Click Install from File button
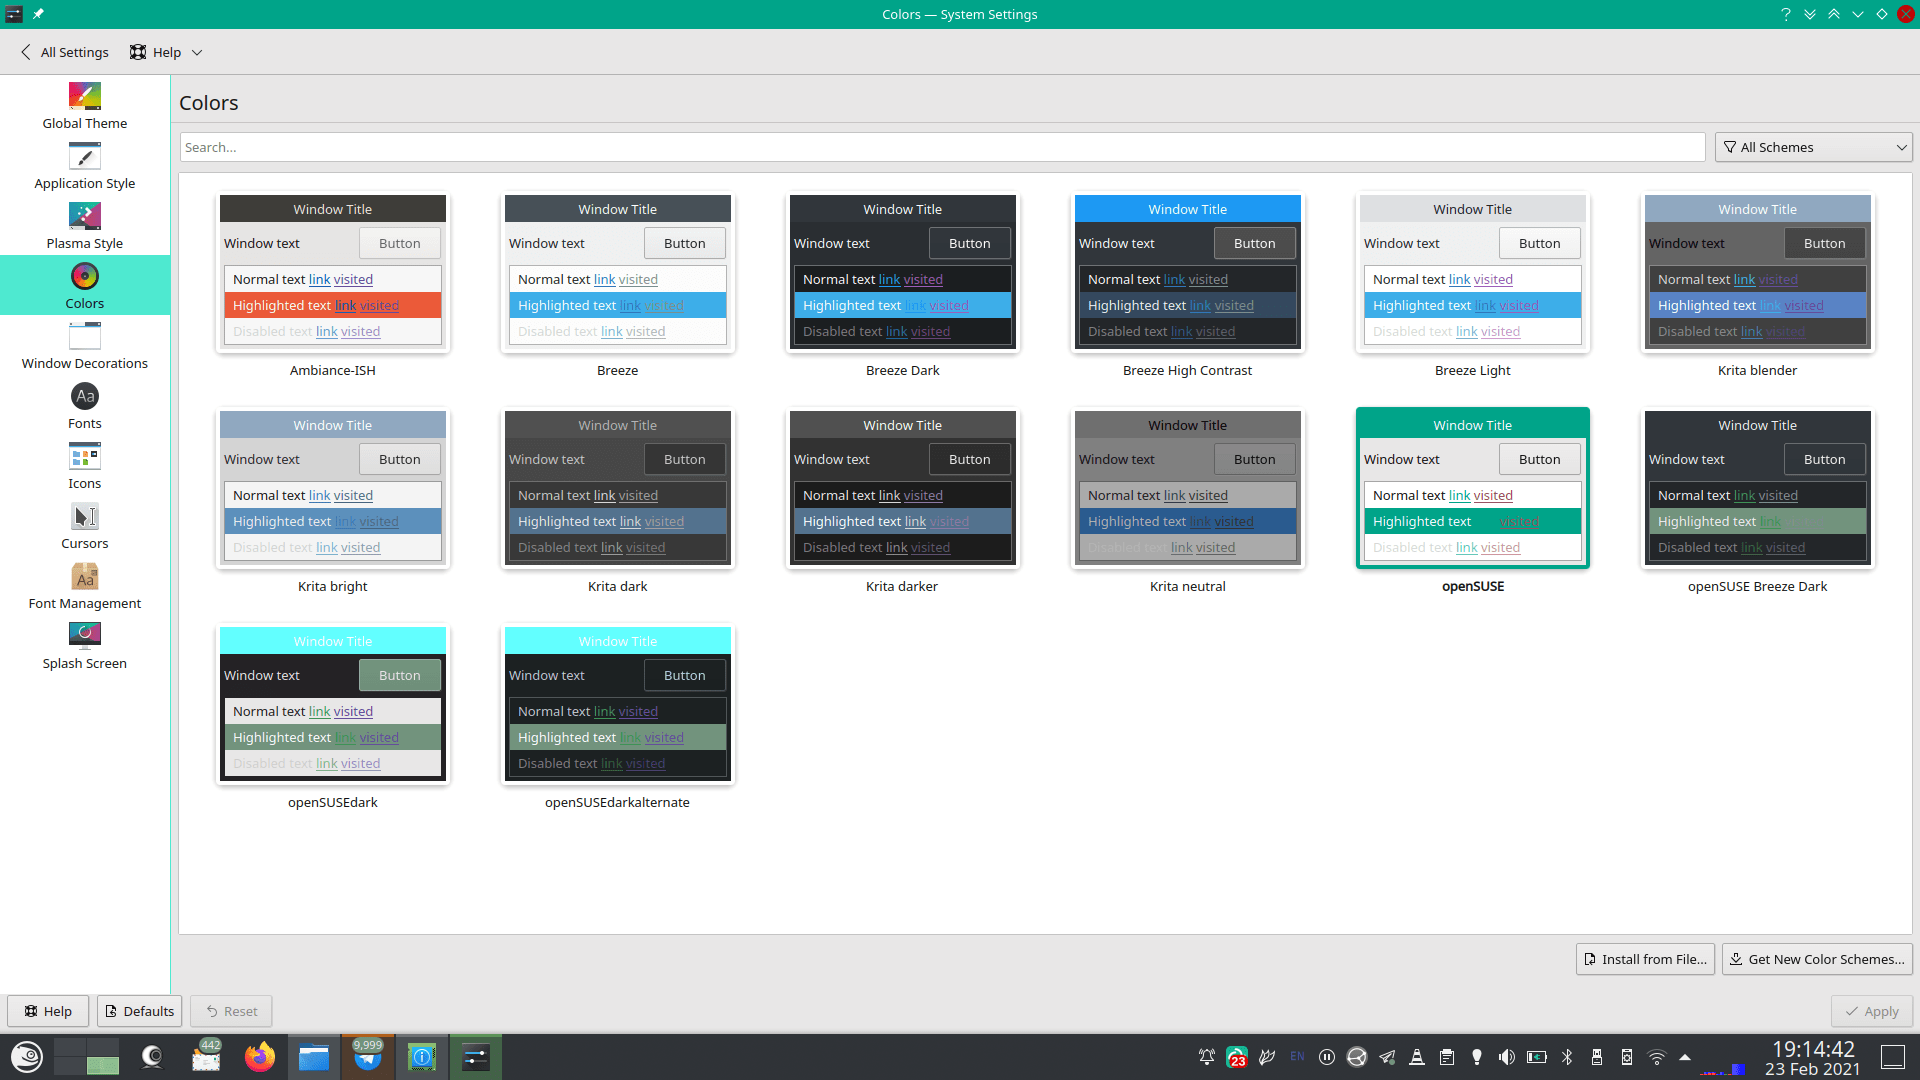 (1645, 959)
